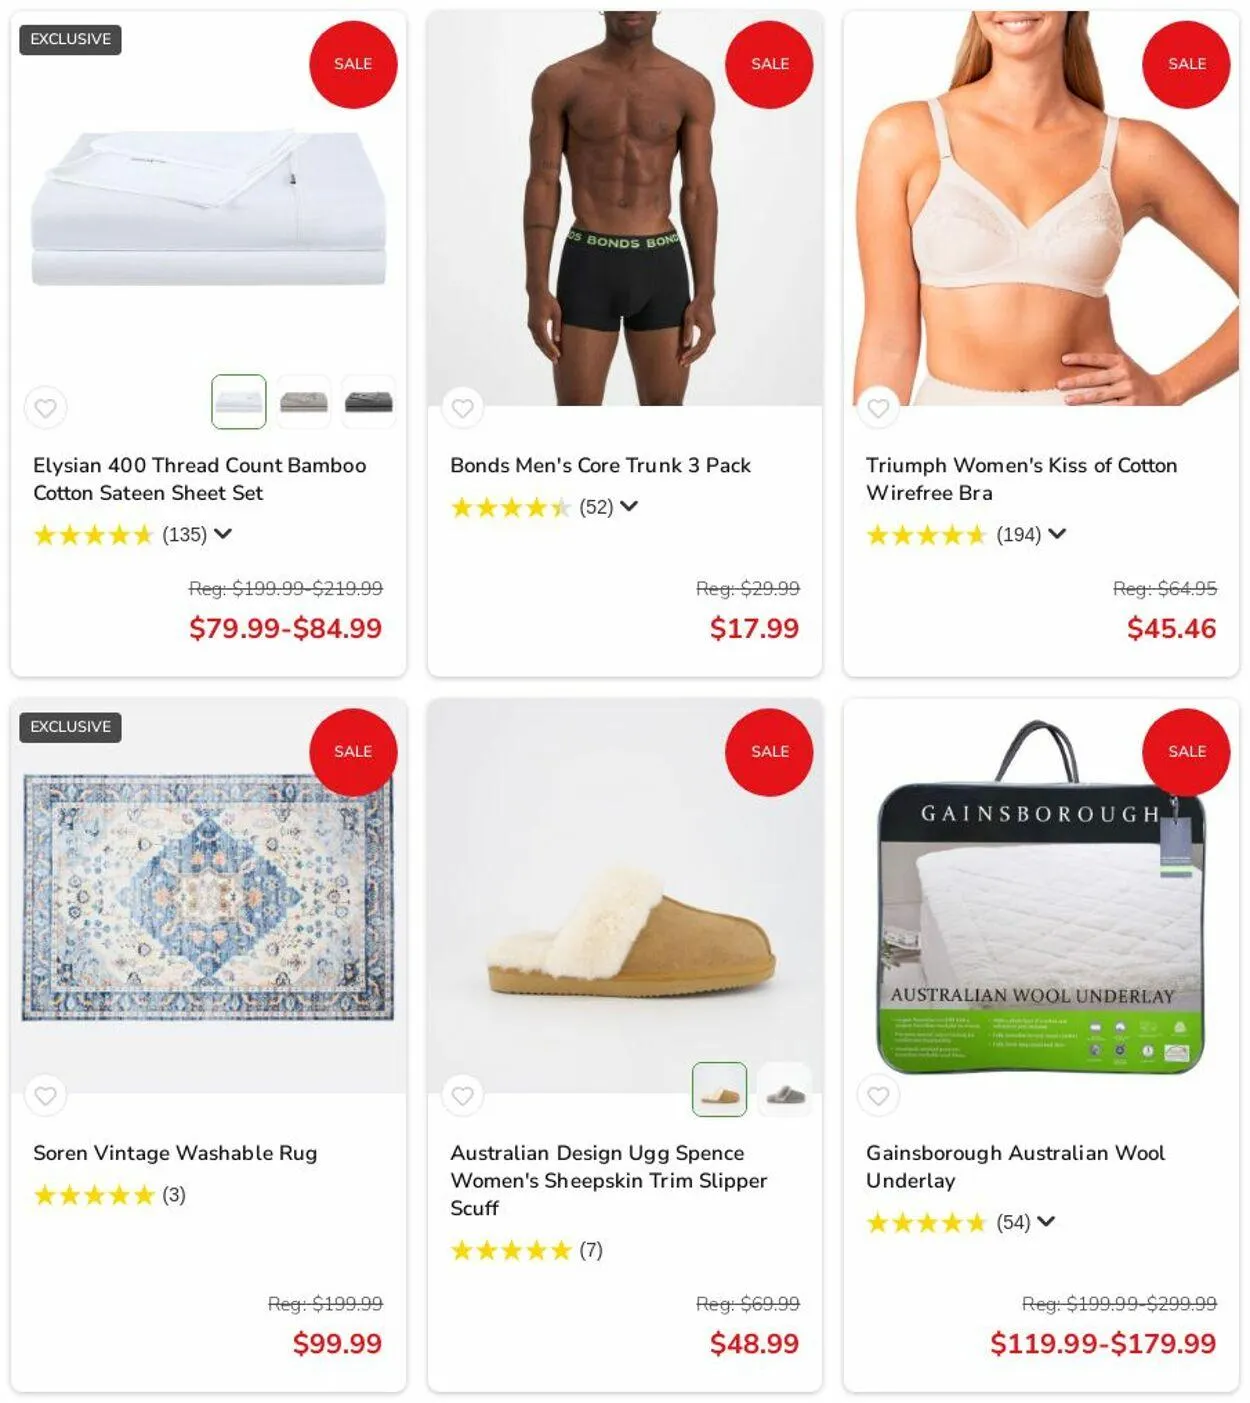Expand the 52 reviews dropdown for Bonds Trunk

tap(629, 506)
